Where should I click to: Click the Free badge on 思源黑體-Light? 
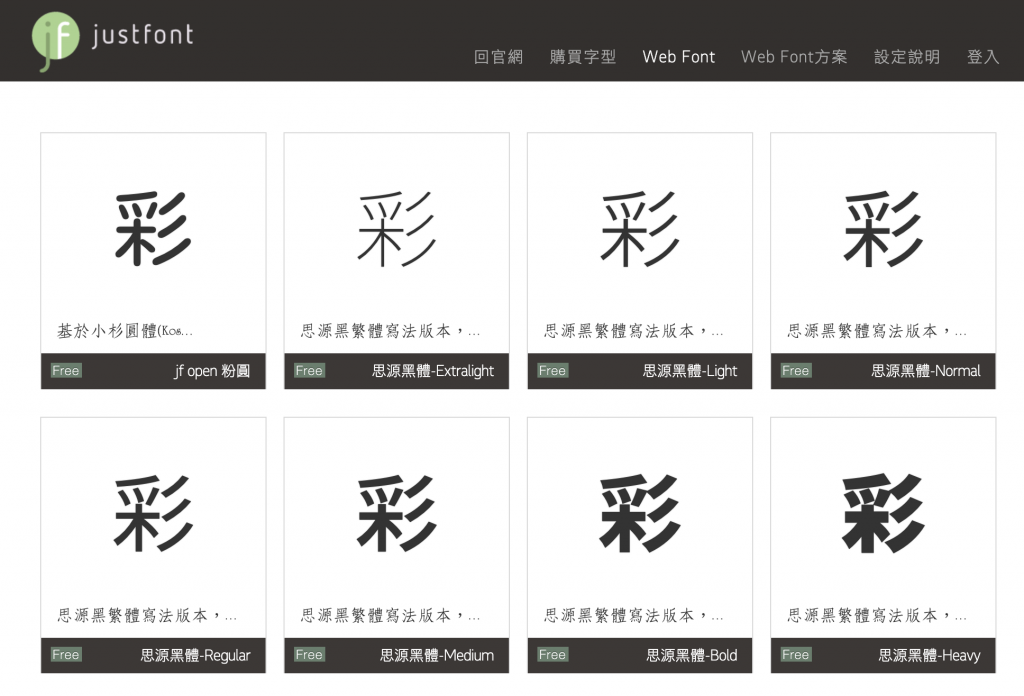point(552,371)
